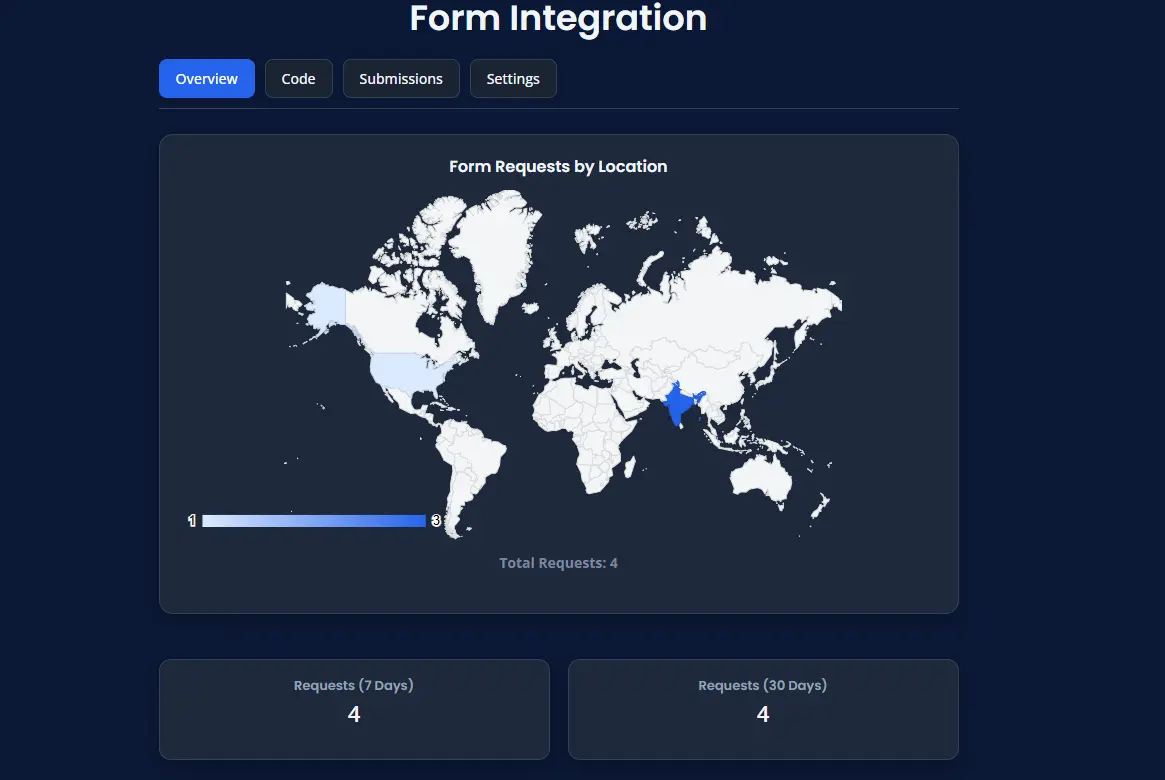Click the highlighted United States region
The image size is (1165, 780).
(400, 370)
